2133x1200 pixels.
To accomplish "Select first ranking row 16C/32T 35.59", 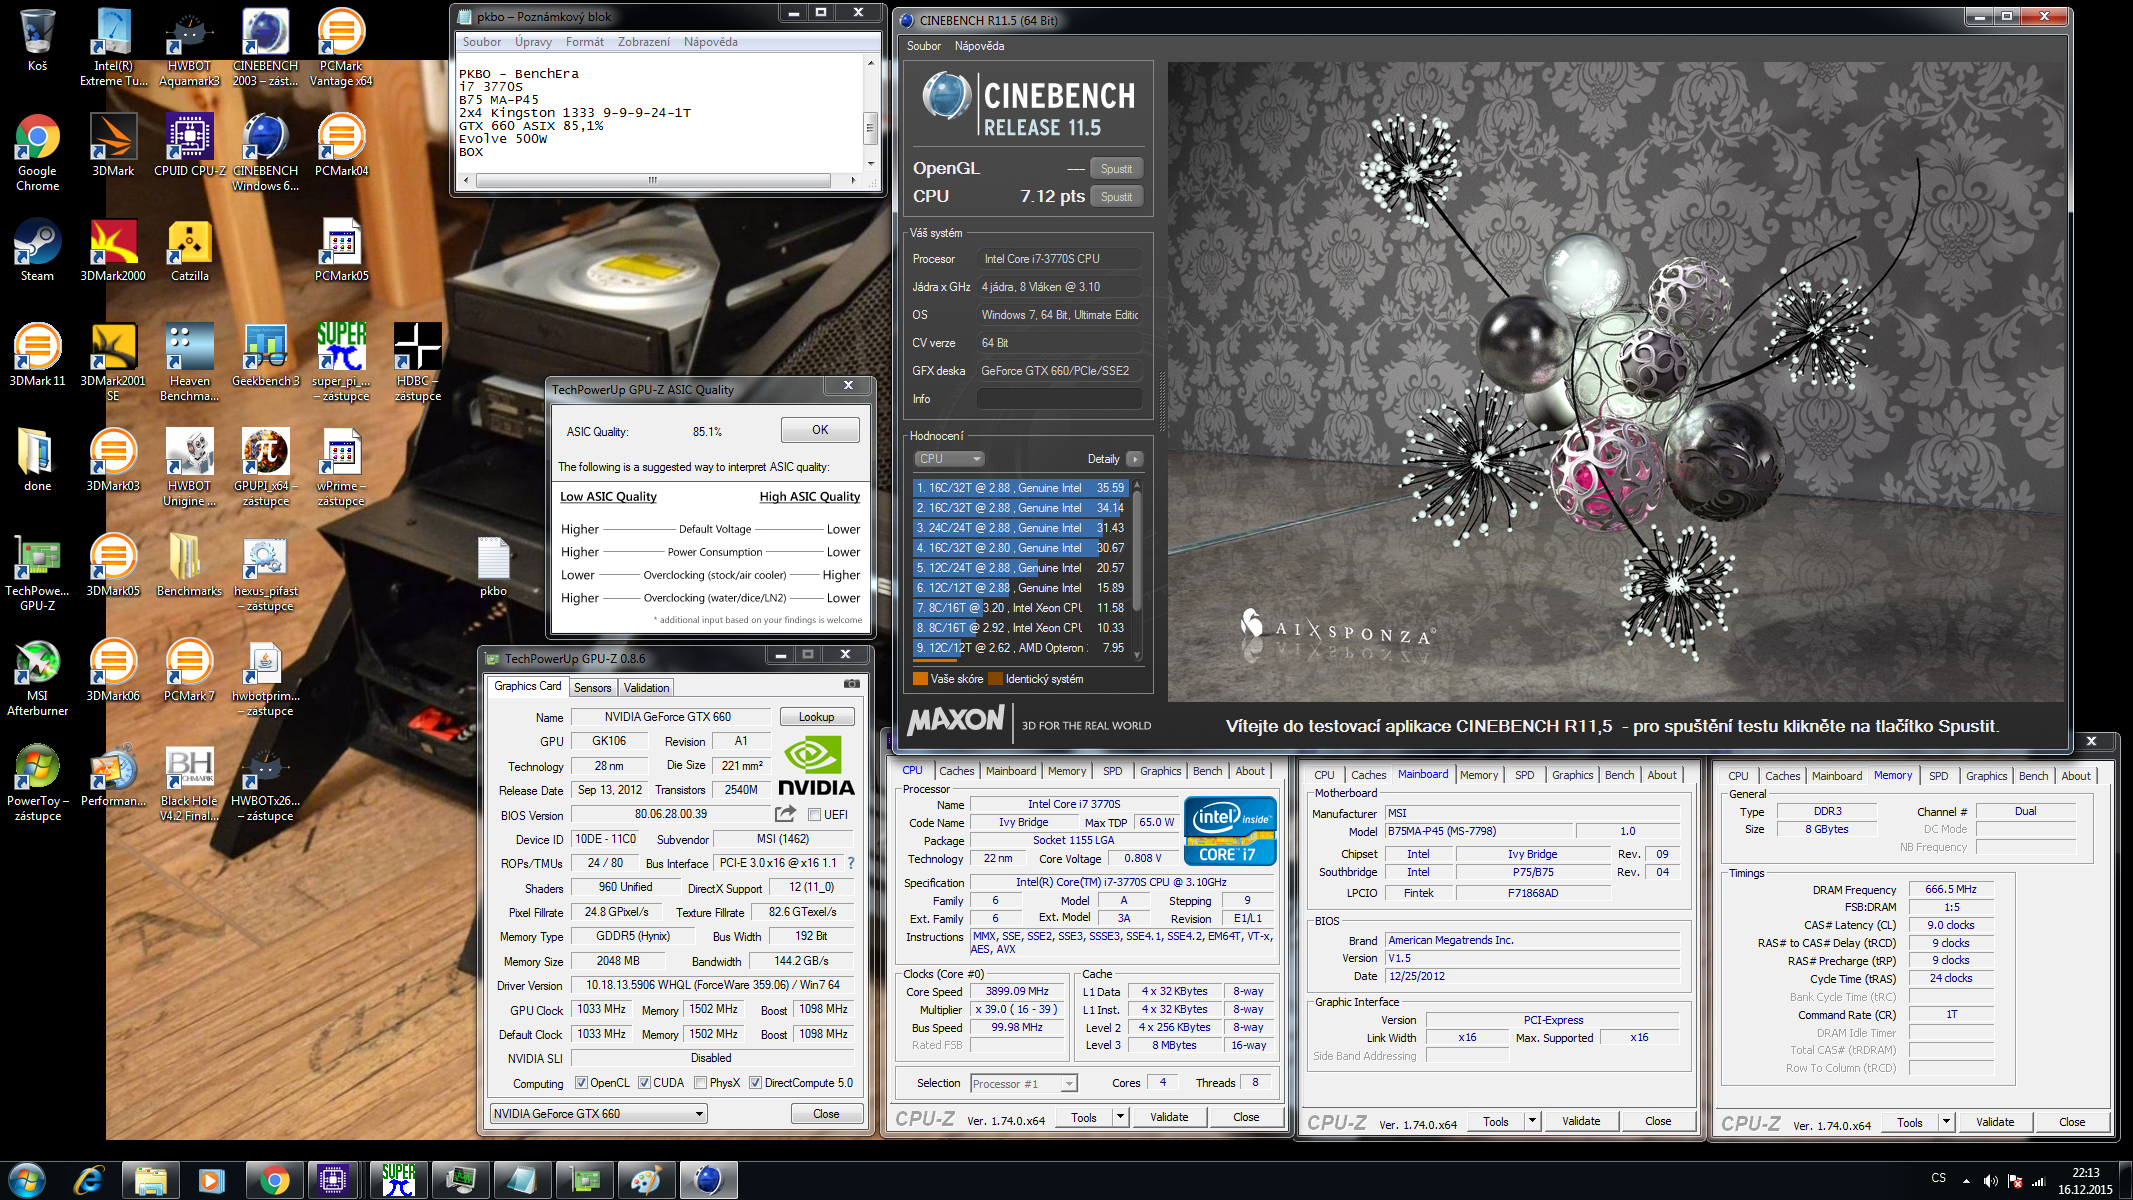I will tap(1020, 488).
